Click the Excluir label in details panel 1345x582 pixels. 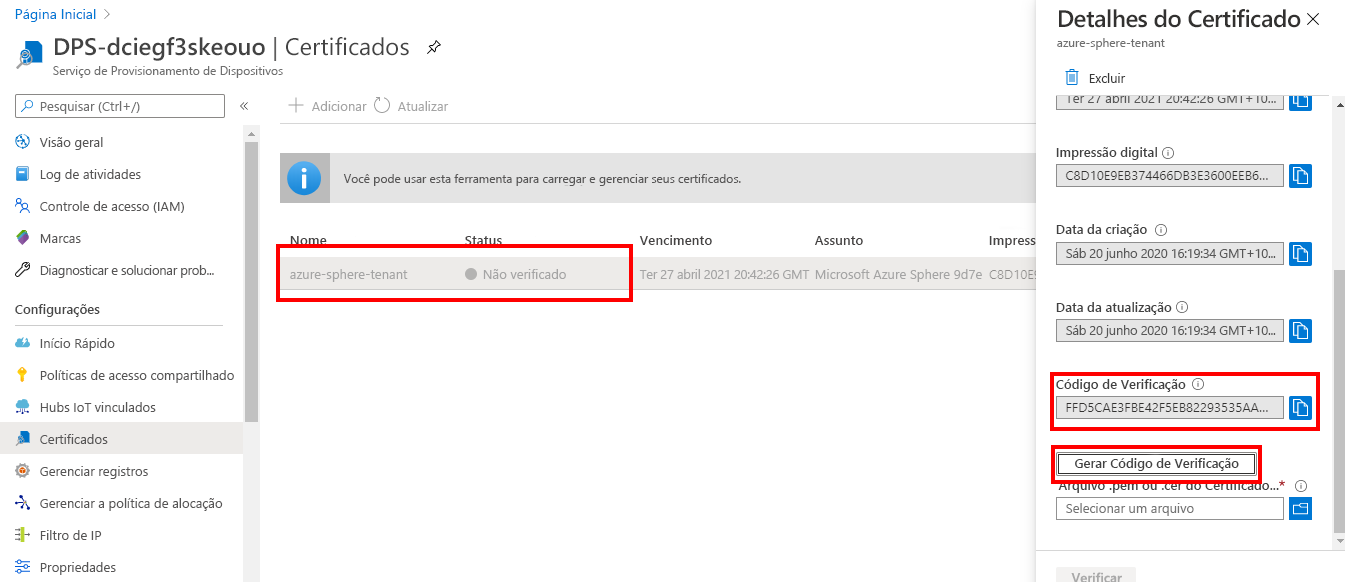(x=1107, y=78)
